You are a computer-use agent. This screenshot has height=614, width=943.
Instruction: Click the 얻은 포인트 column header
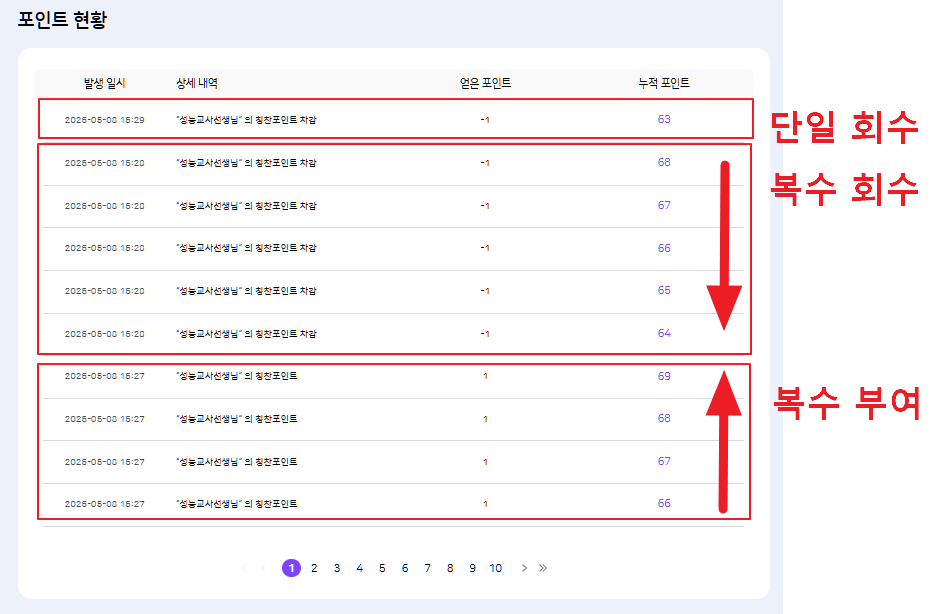(x=485, y=83)
